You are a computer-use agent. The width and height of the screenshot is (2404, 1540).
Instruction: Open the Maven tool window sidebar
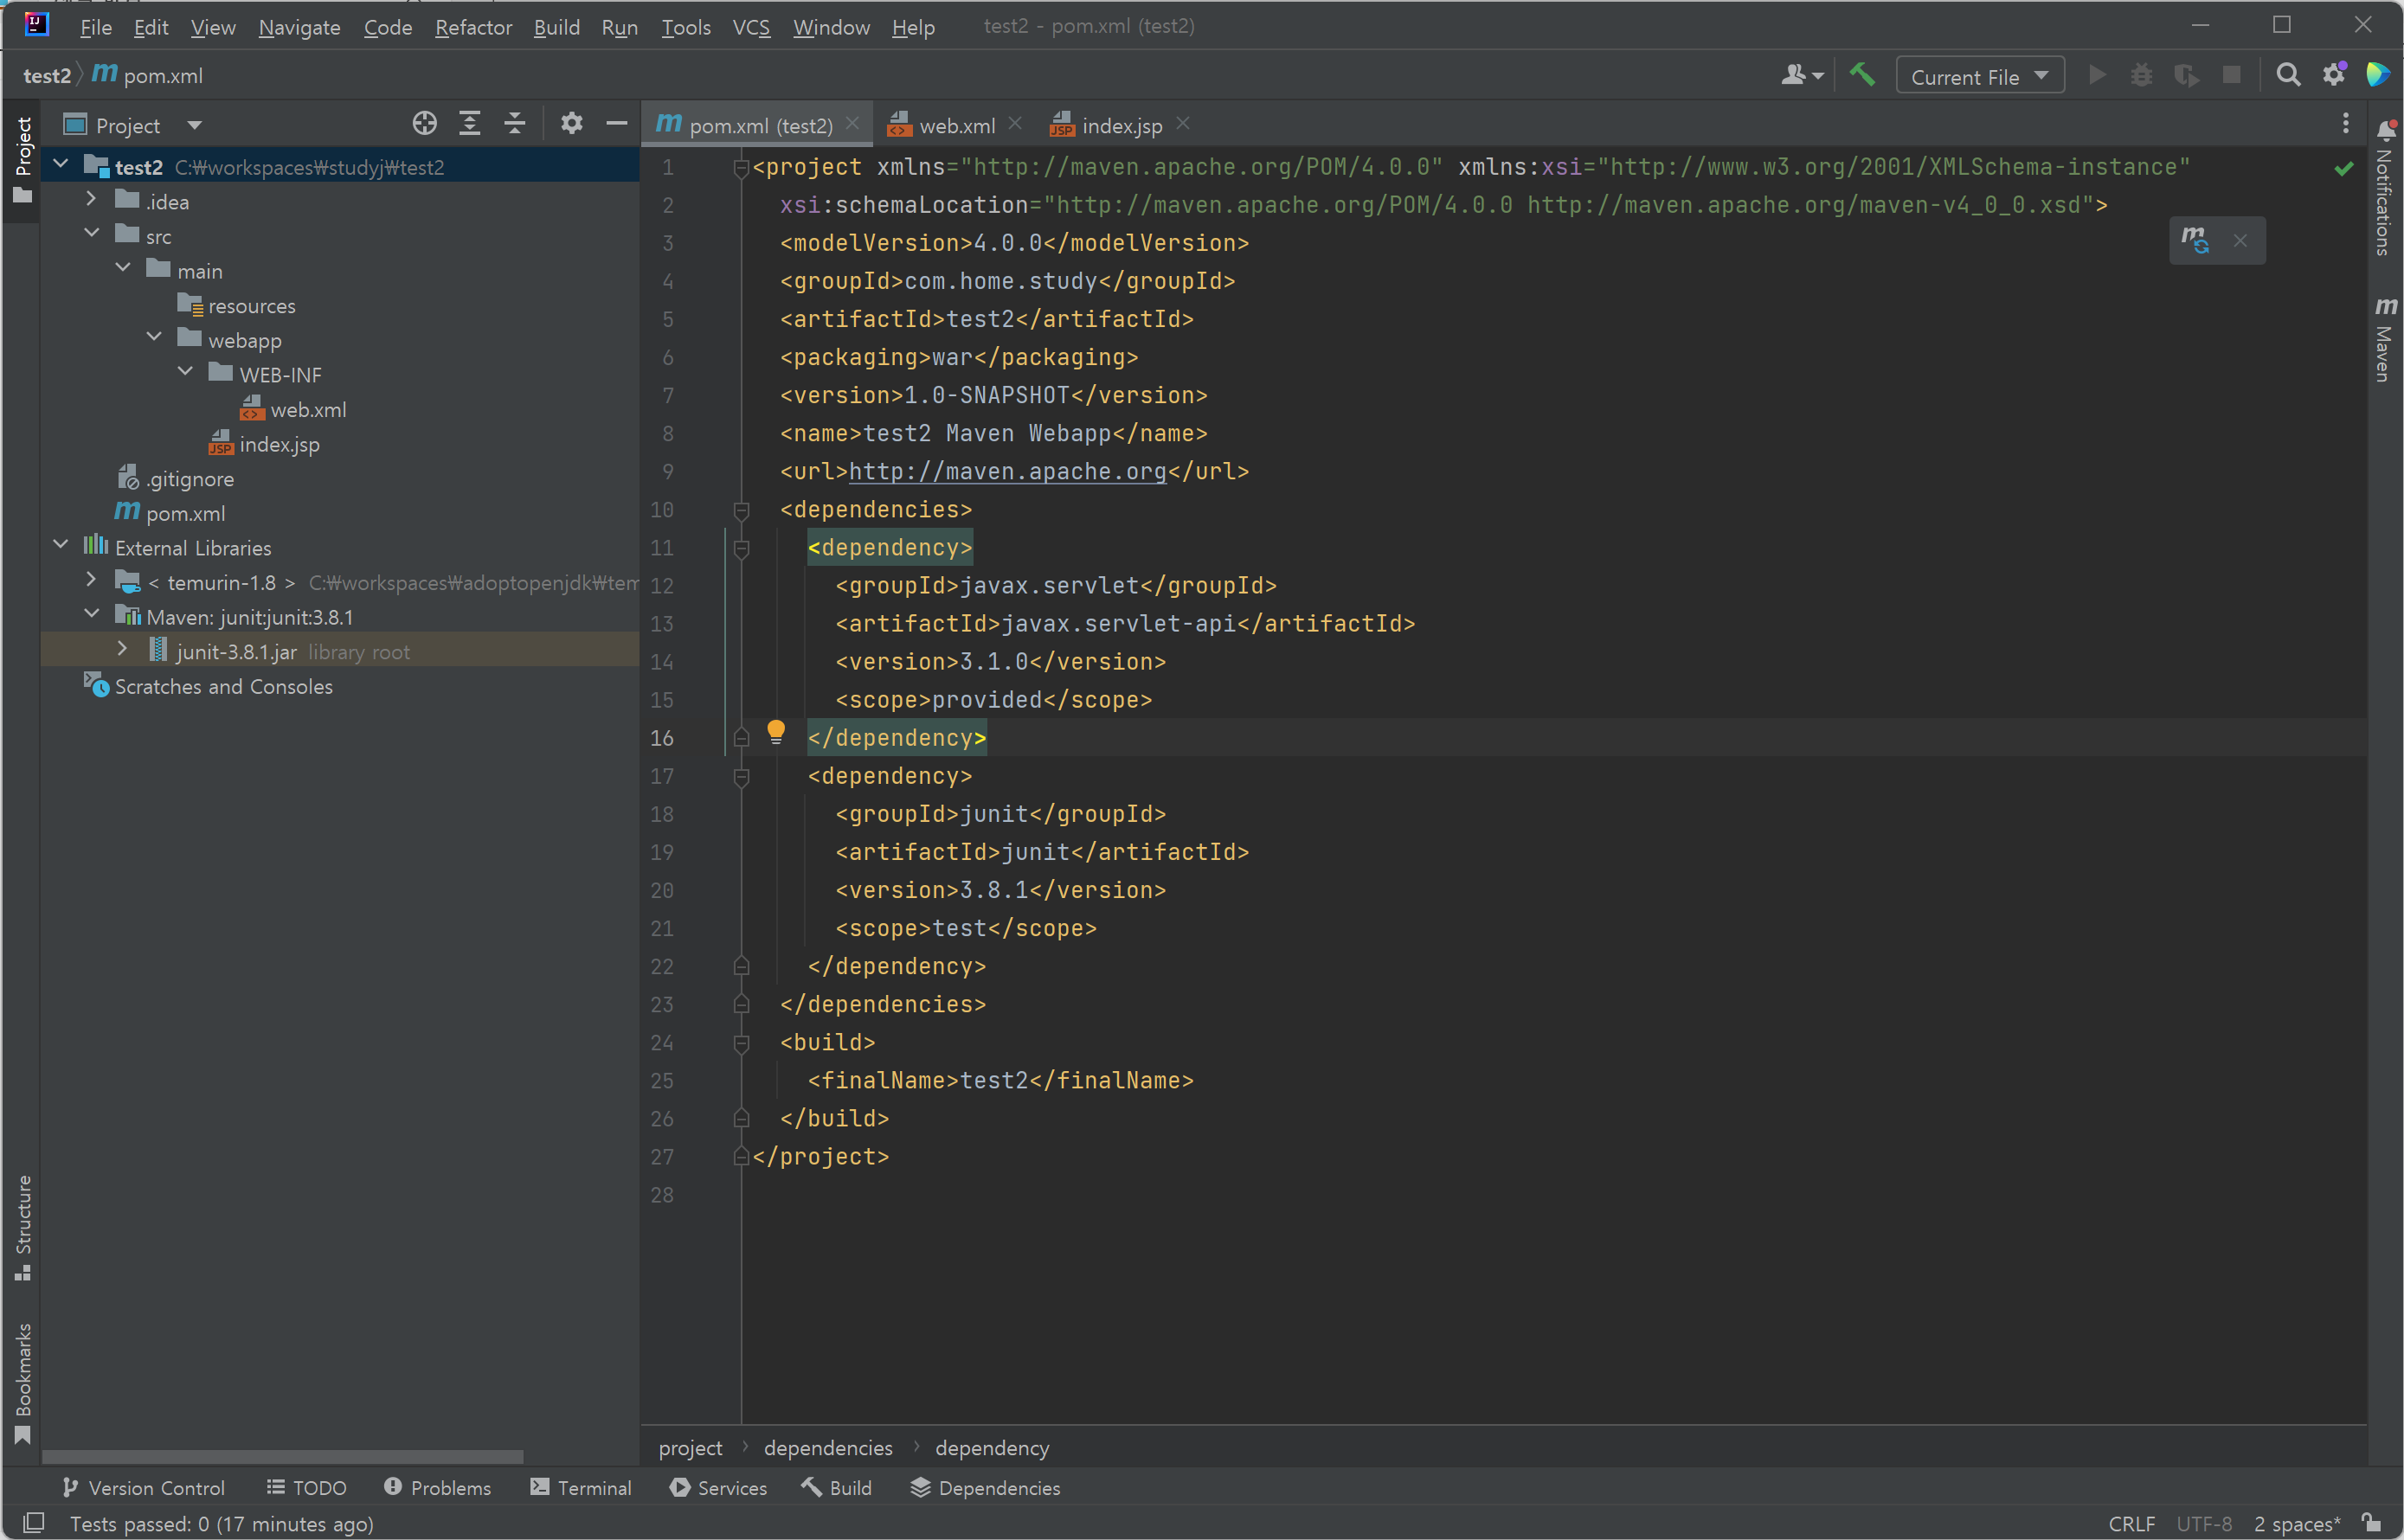pos(2385,340)
